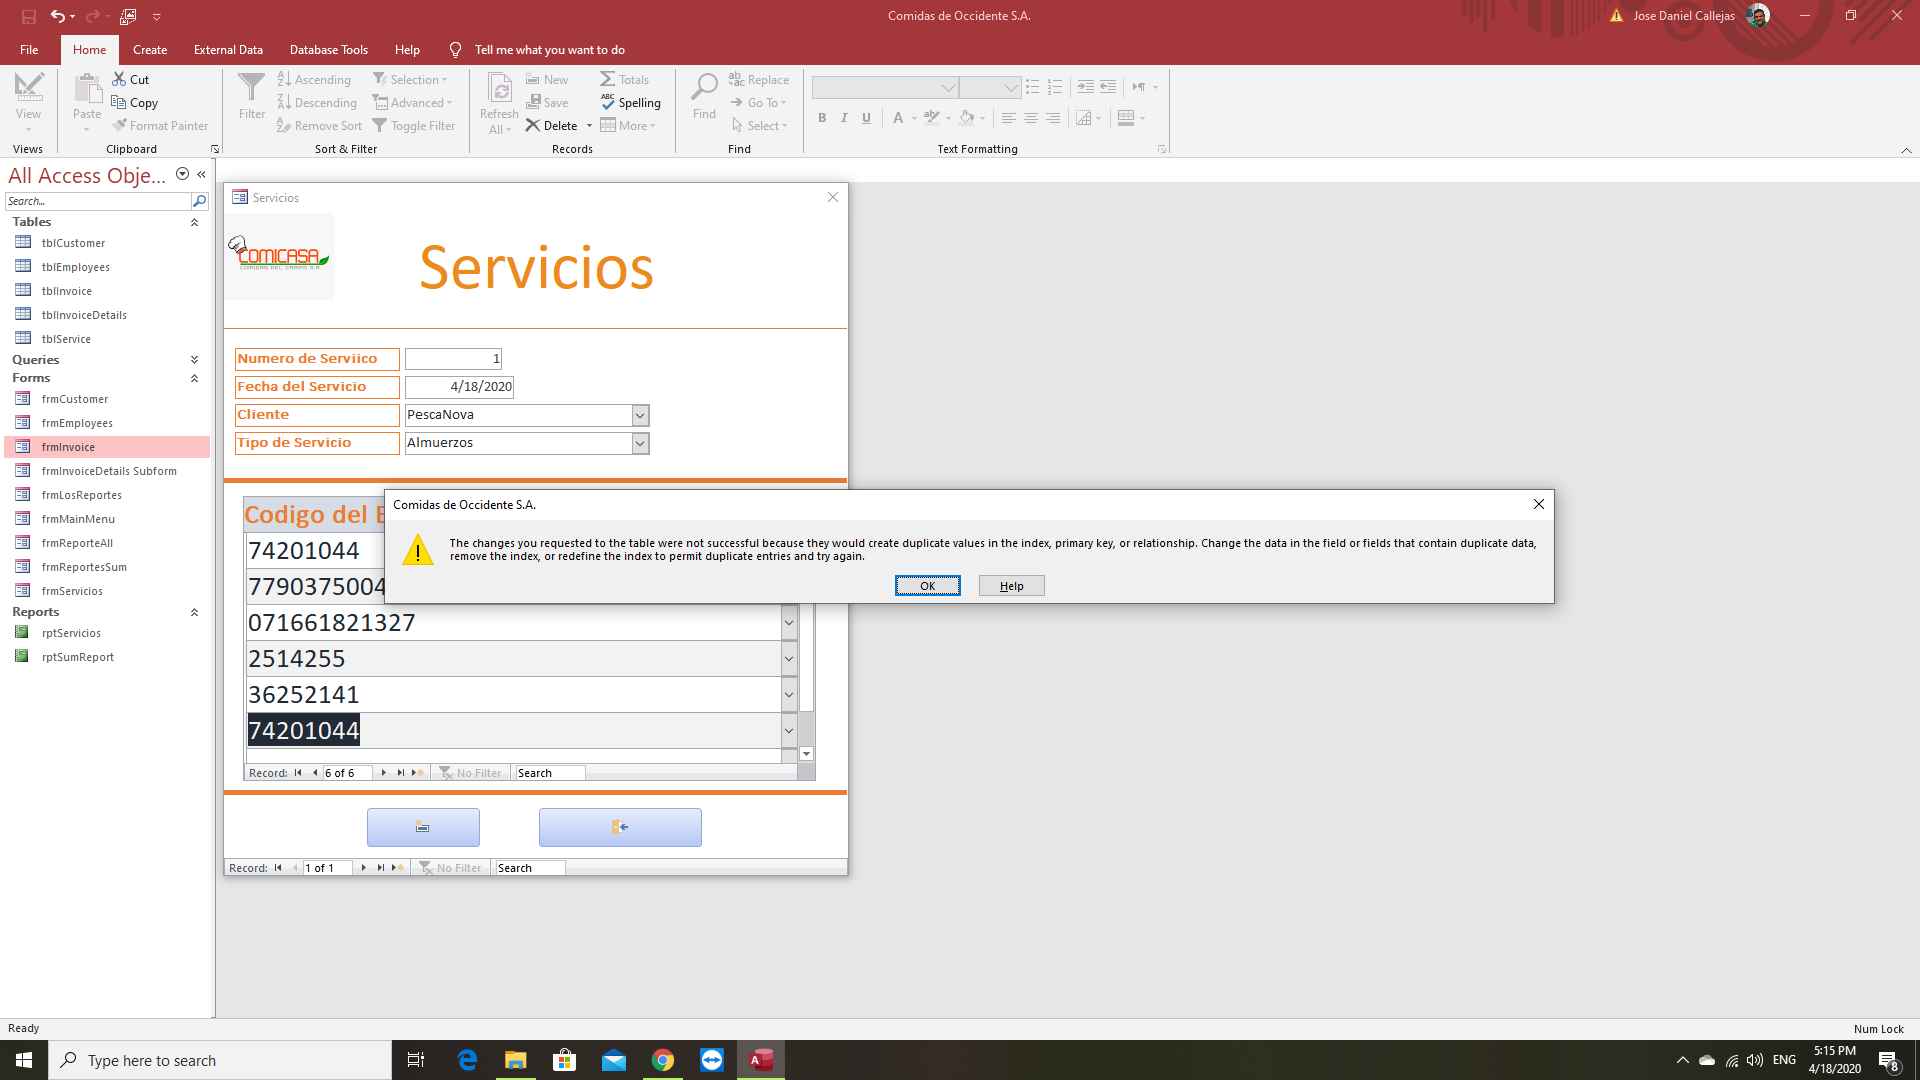1920x1080 pixels.
Task: Toggle Underline text formatting
Action: 866,118
